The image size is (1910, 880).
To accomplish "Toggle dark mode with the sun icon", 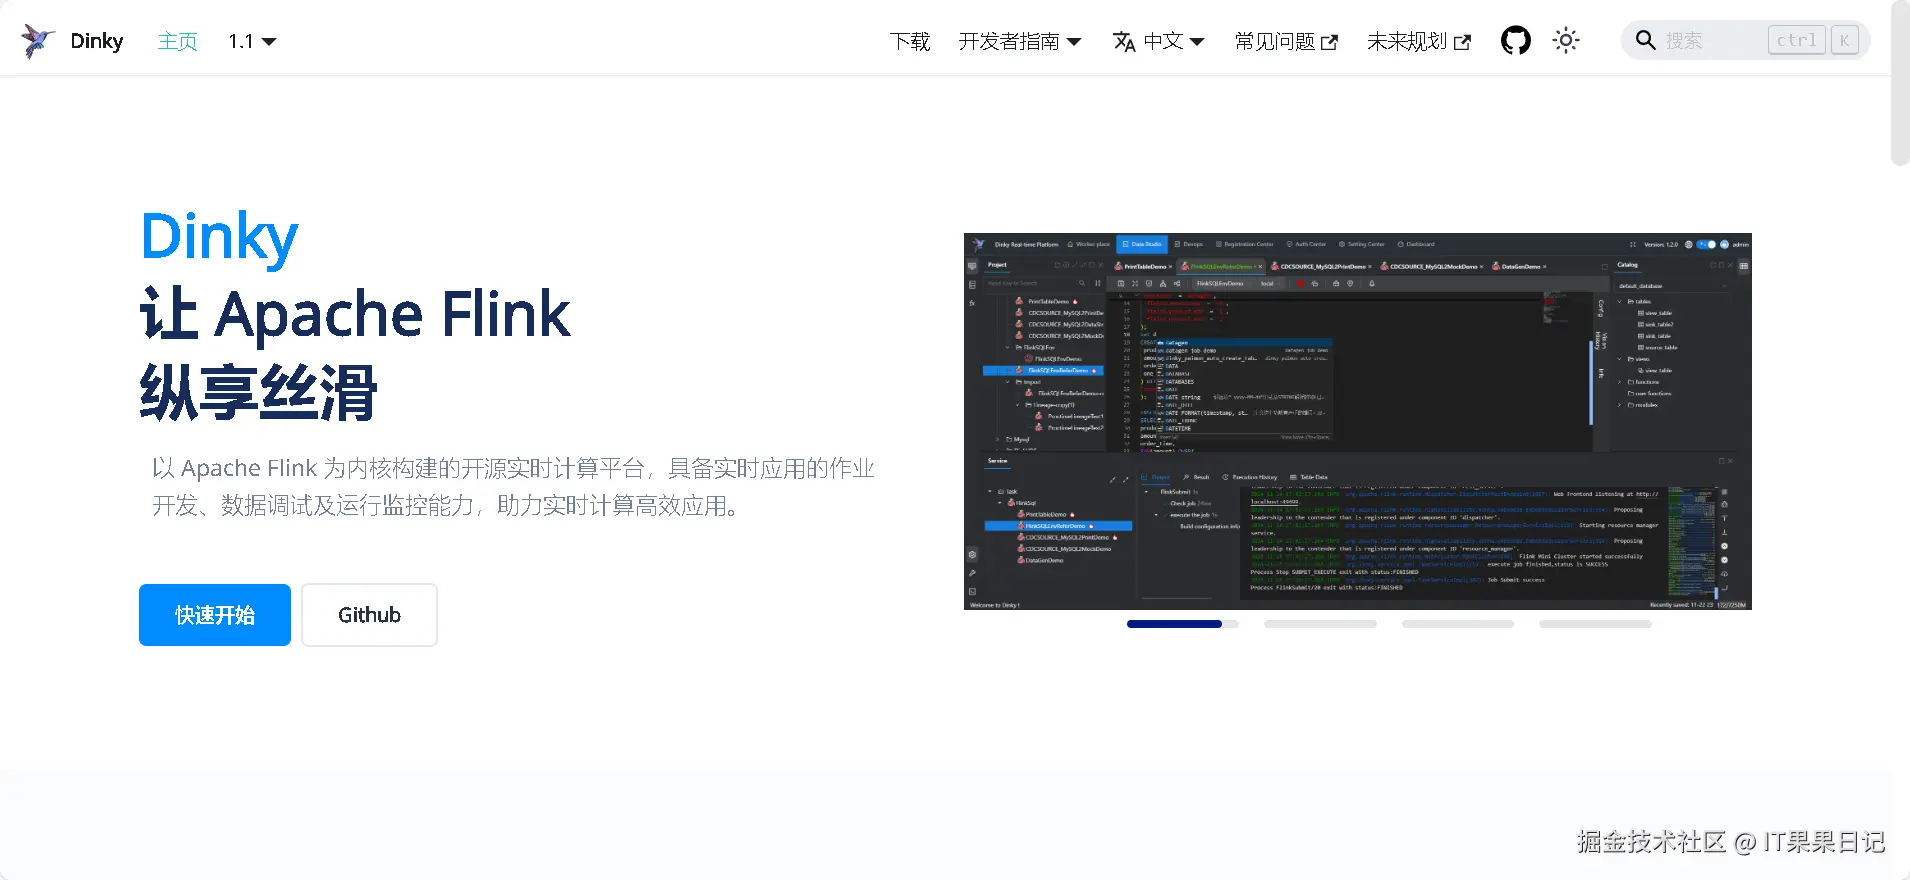I will point(1566,41).
